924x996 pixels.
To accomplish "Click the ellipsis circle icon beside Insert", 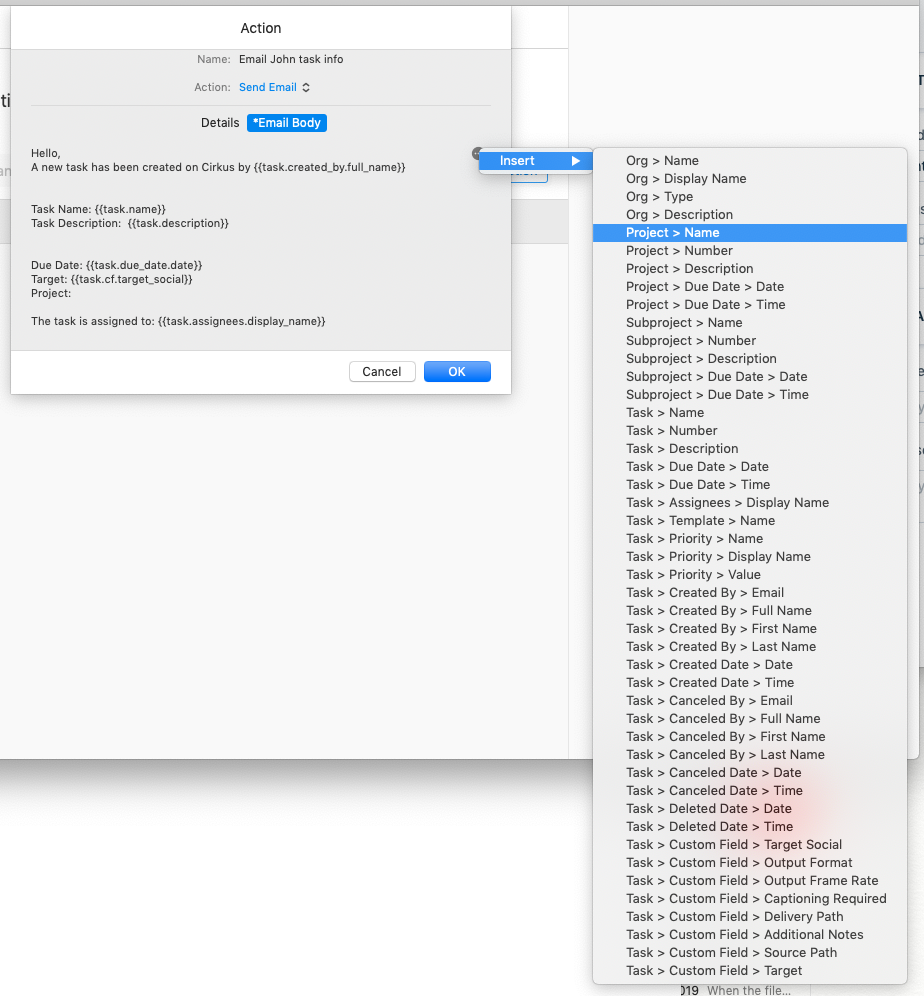I will (477, 153).
